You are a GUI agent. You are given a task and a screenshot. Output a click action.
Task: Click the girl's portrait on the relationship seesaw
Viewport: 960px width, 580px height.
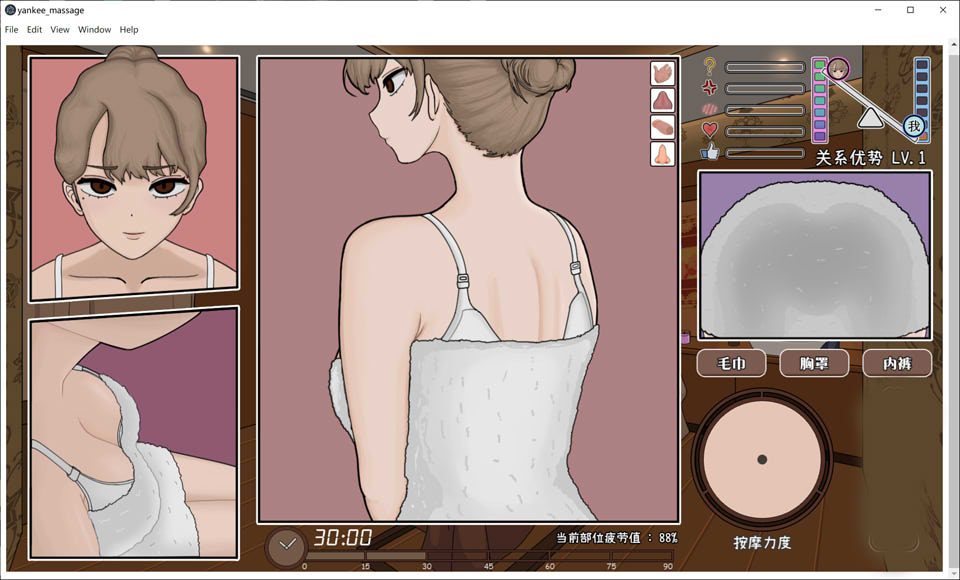837,70
